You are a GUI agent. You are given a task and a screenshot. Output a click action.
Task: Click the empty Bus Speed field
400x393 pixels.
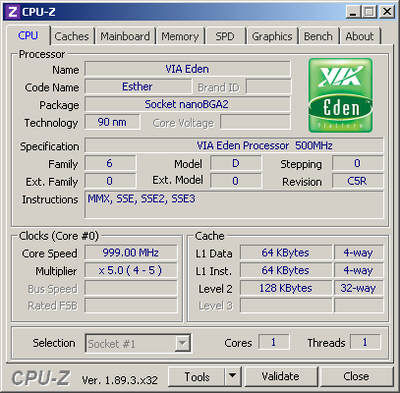[x=131, y=288]
